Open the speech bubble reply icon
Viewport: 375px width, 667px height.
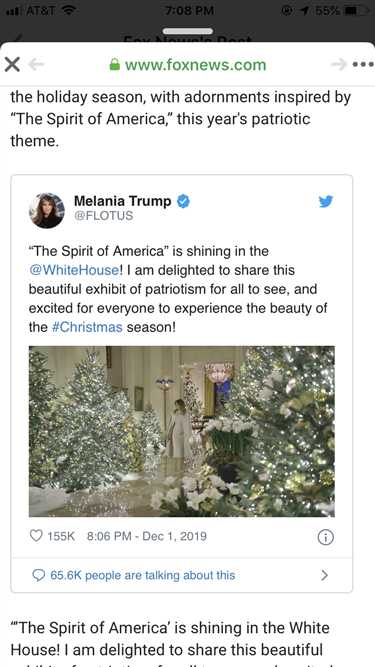[39, 576]
